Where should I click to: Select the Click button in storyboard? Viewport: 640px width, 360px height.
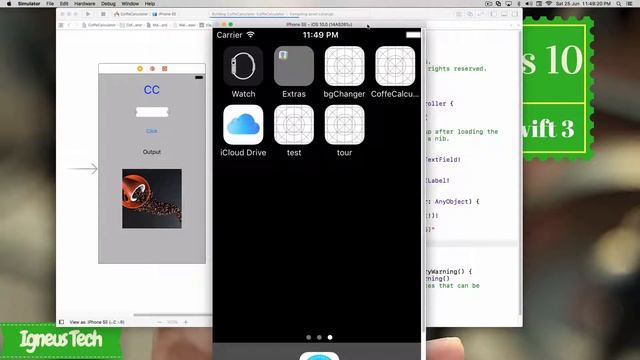pos(152,131)
